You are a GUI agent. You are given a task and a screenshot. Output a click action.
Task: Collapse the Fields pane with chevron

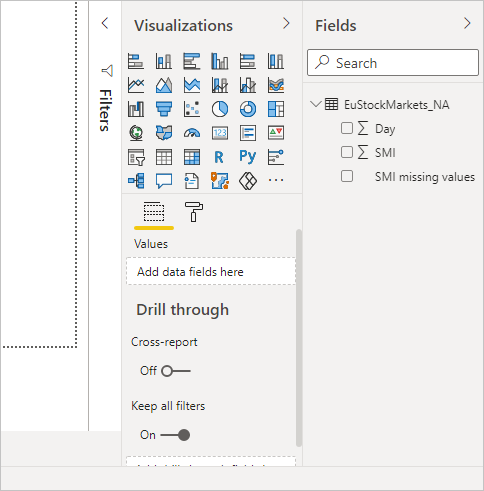pyautogui.click(x=467, y=23)
